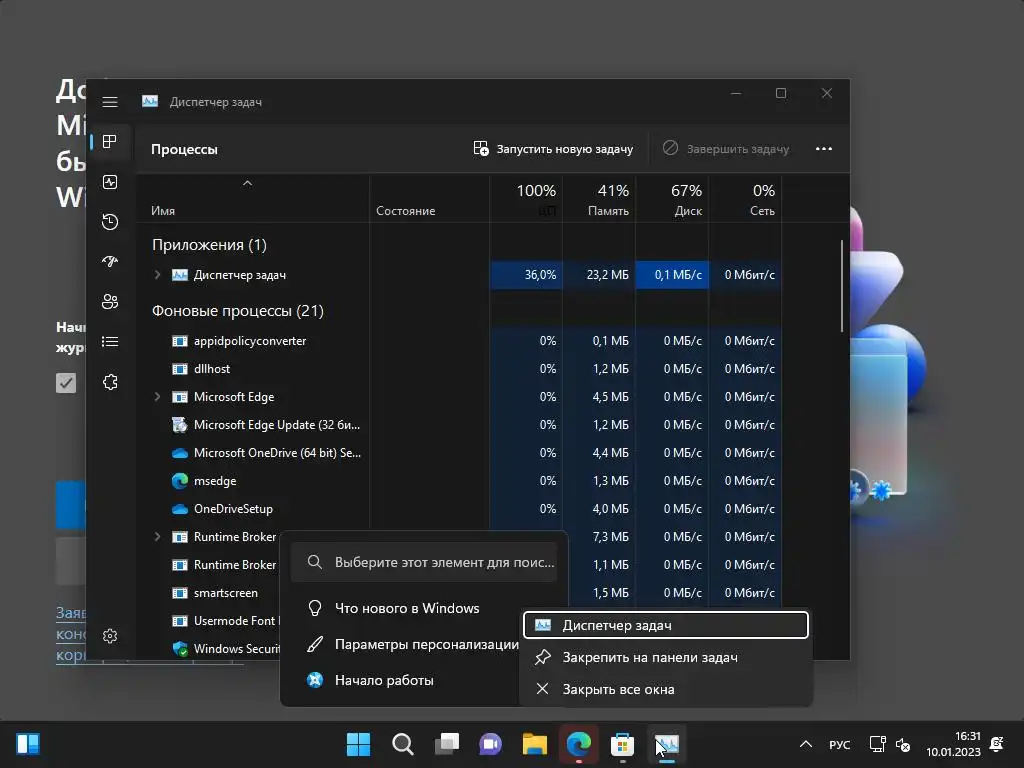Click the 36,0% CPU cell of Диспетчер задач
The height and width of the screenshot is (768, 1024).
[x=526, y=275]
